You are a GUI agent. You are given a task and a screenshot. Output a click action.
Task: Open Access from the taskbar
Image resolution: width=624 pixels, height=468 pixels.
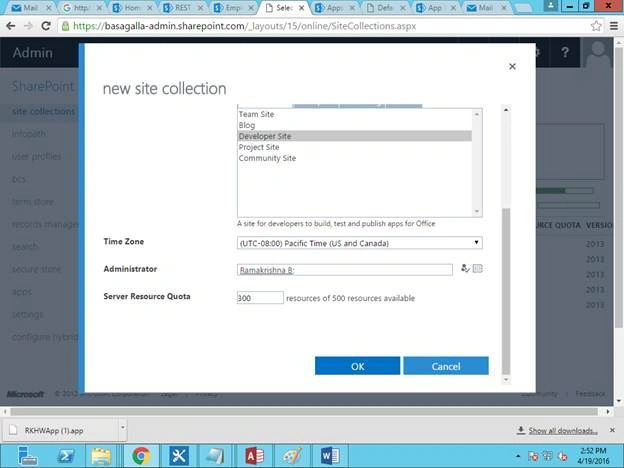pyautogui.click(x=255, y=456)
